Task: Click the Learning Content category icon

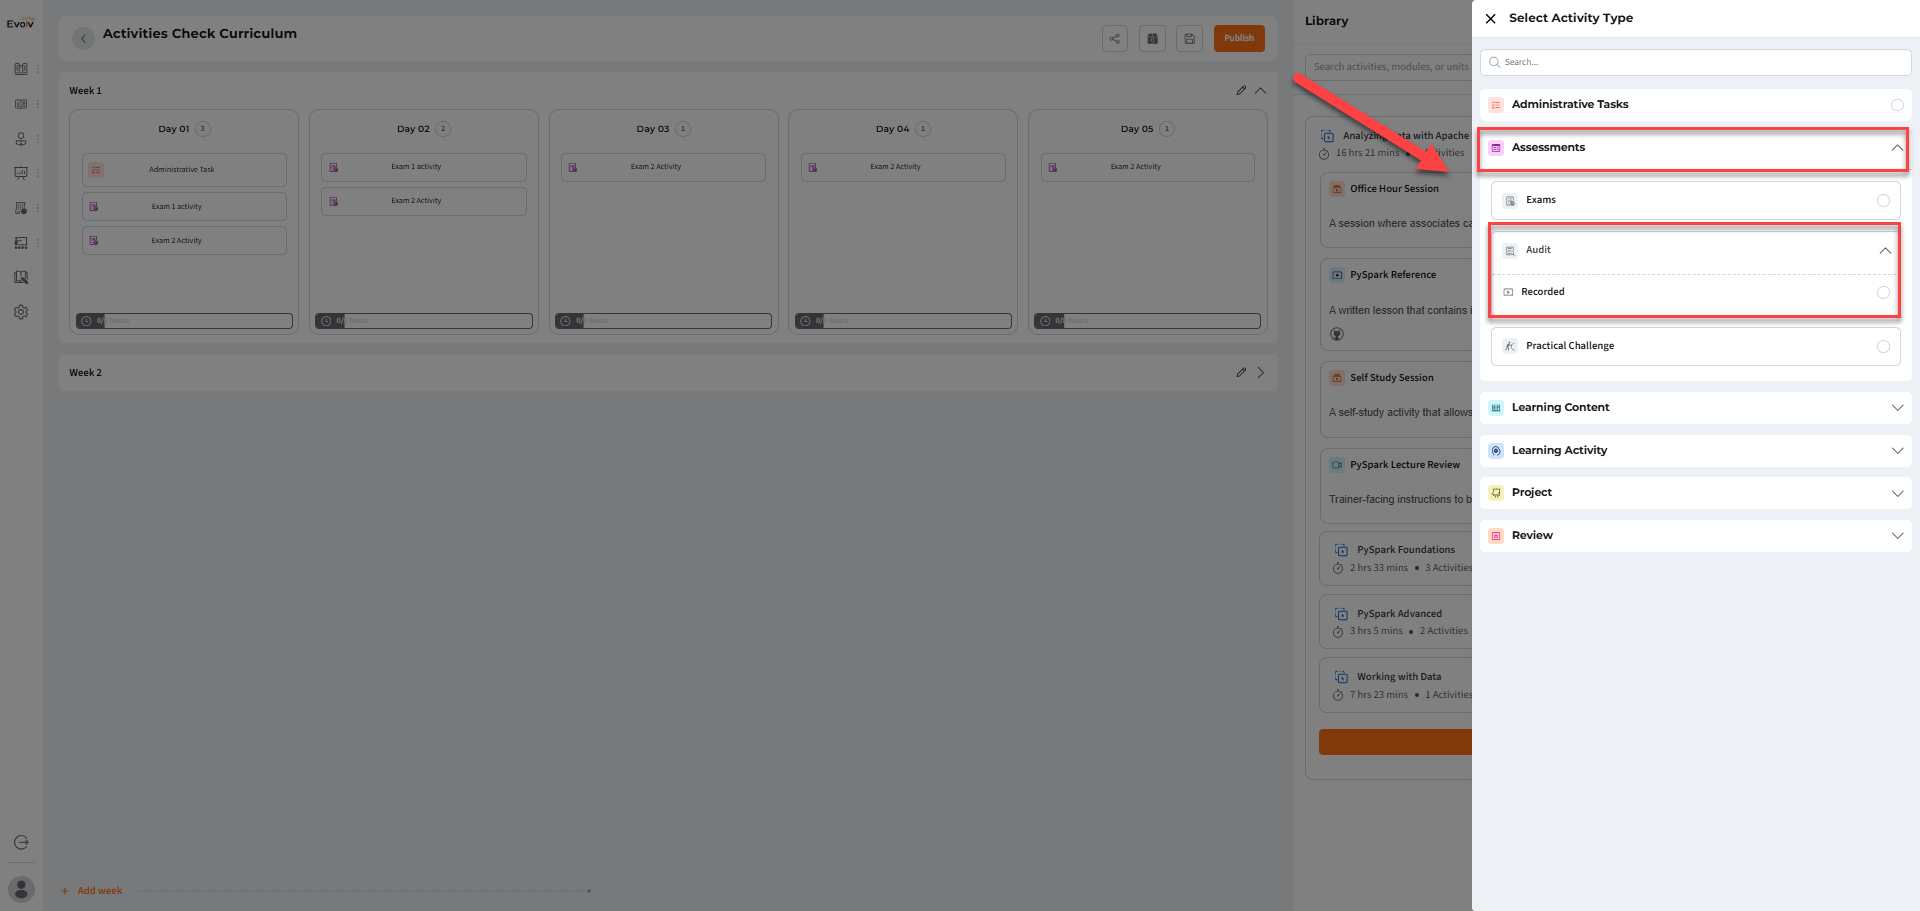Action: (1496, 408)
